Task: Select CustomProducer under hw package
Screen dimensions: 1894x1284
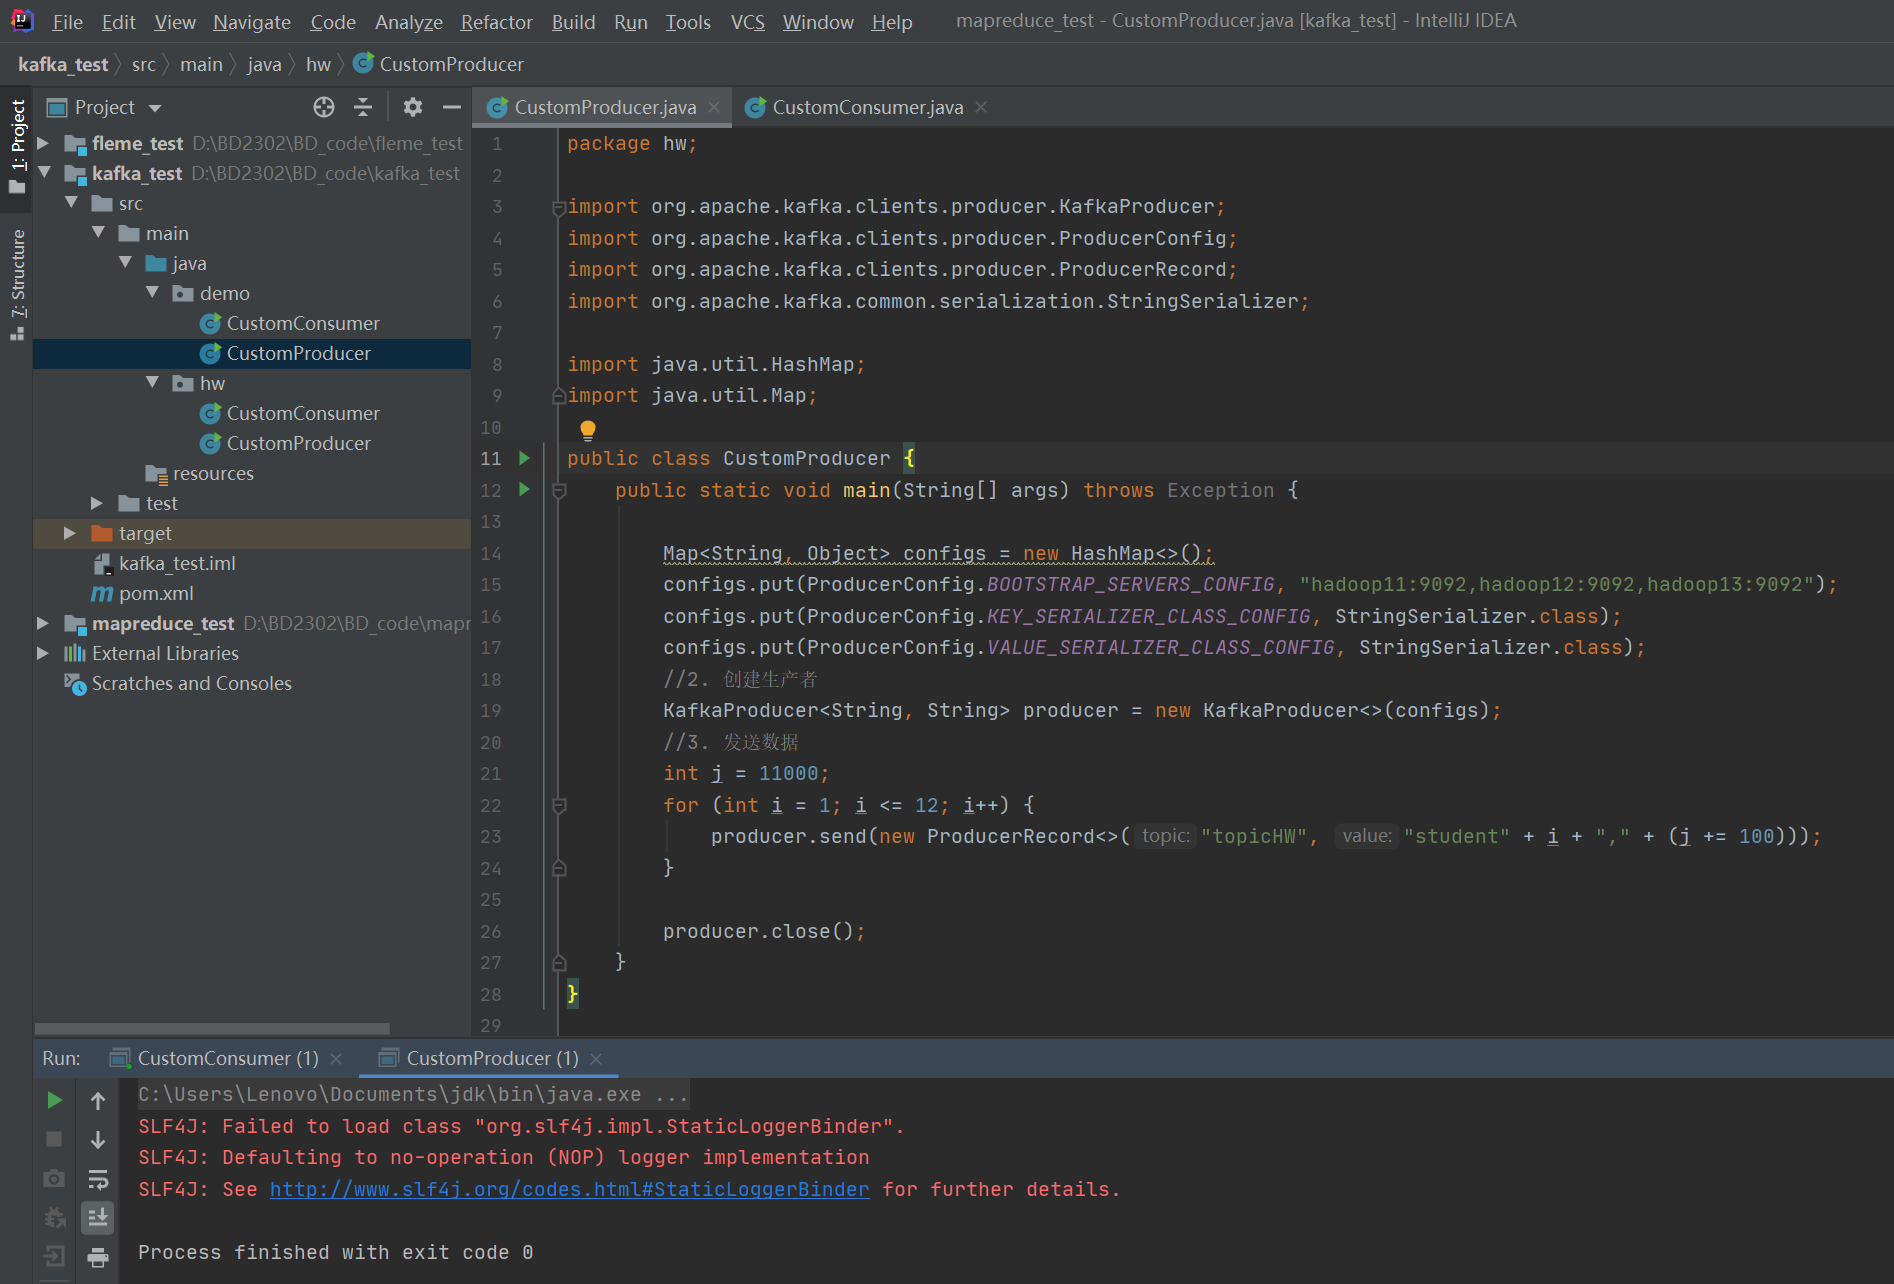Action: coord(298,443)
